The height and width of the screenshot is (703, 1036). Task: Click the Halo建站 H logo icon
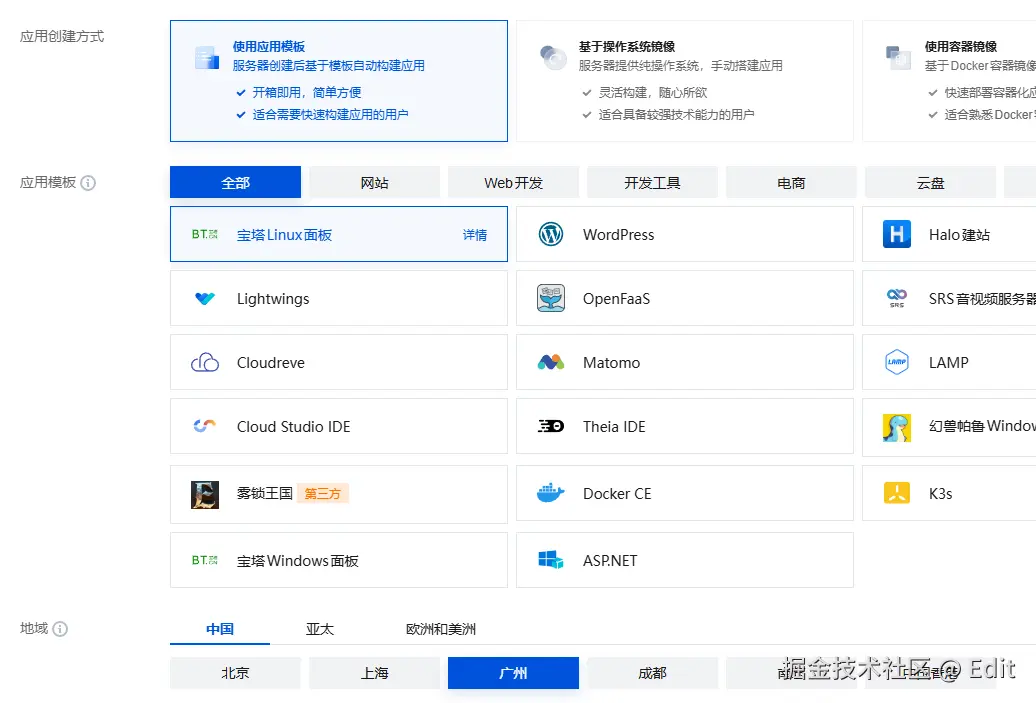(897, 235)
